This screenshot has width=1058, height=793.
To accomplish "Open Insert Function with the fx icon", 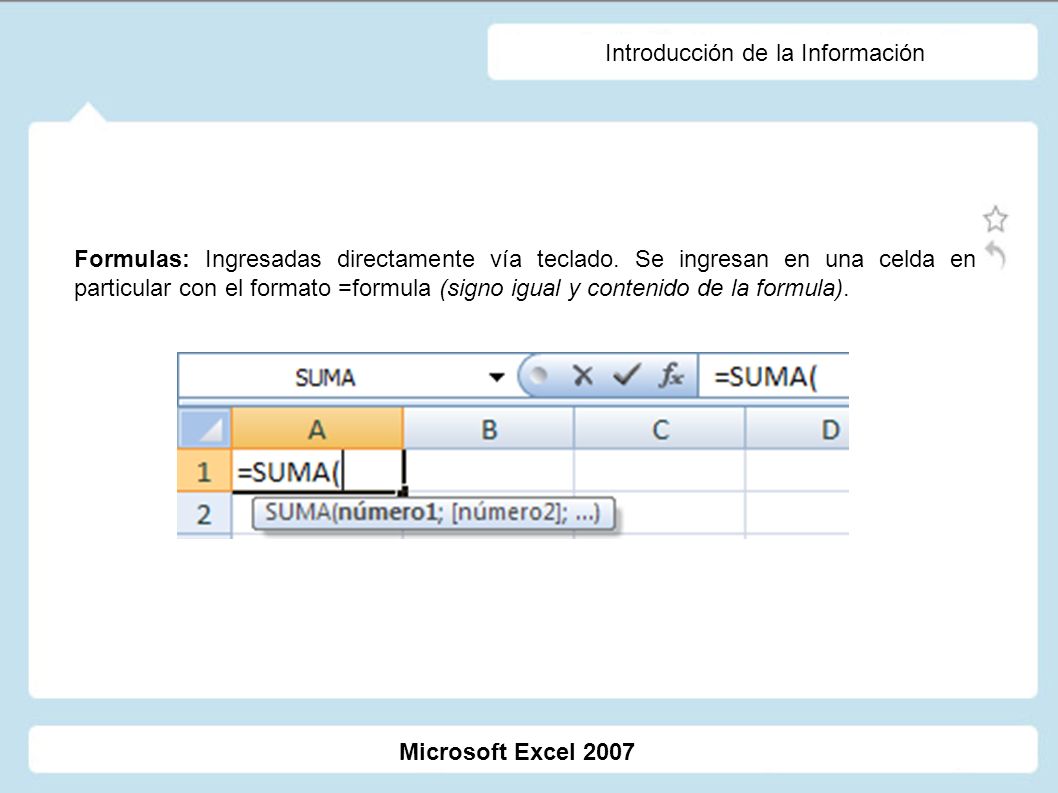I will (671, 375).
